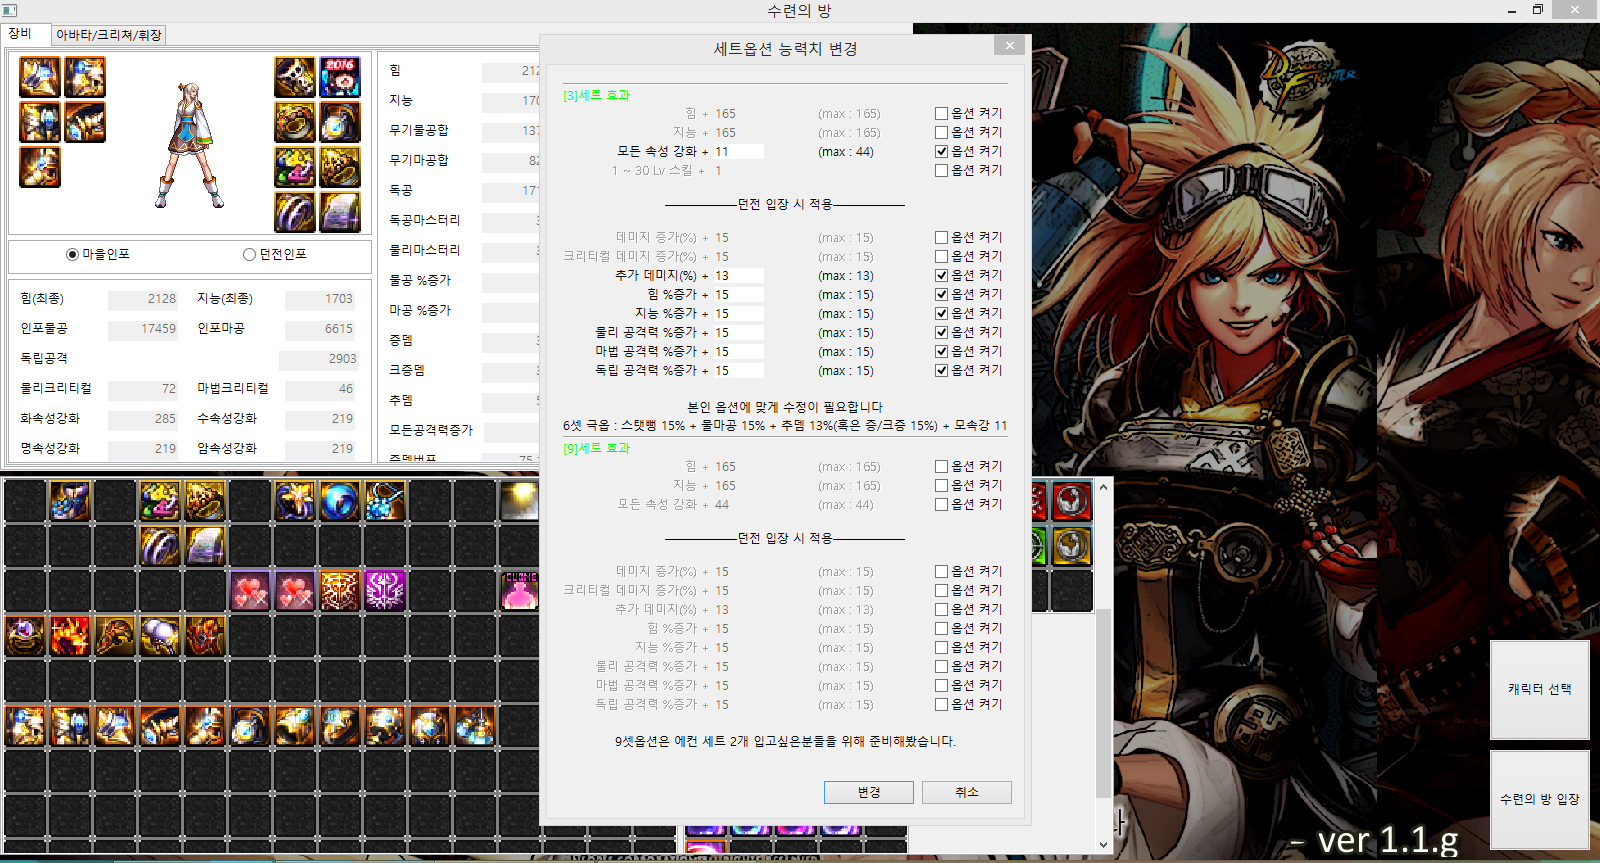Click the application icon in the title bar

click(x=10, y=10)
